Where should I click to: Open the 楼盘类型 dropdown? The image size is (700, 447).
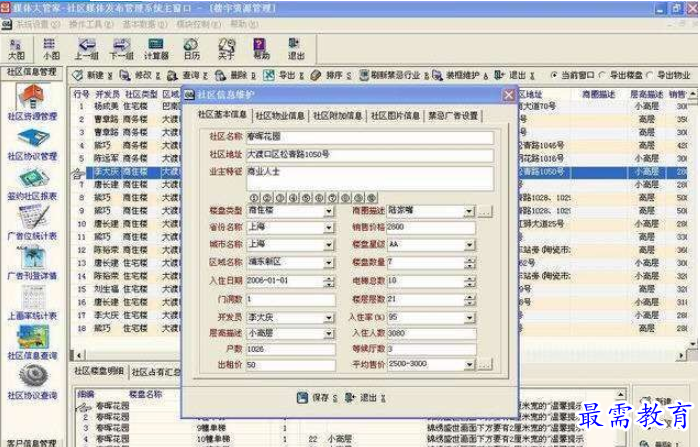pos(329,211)
